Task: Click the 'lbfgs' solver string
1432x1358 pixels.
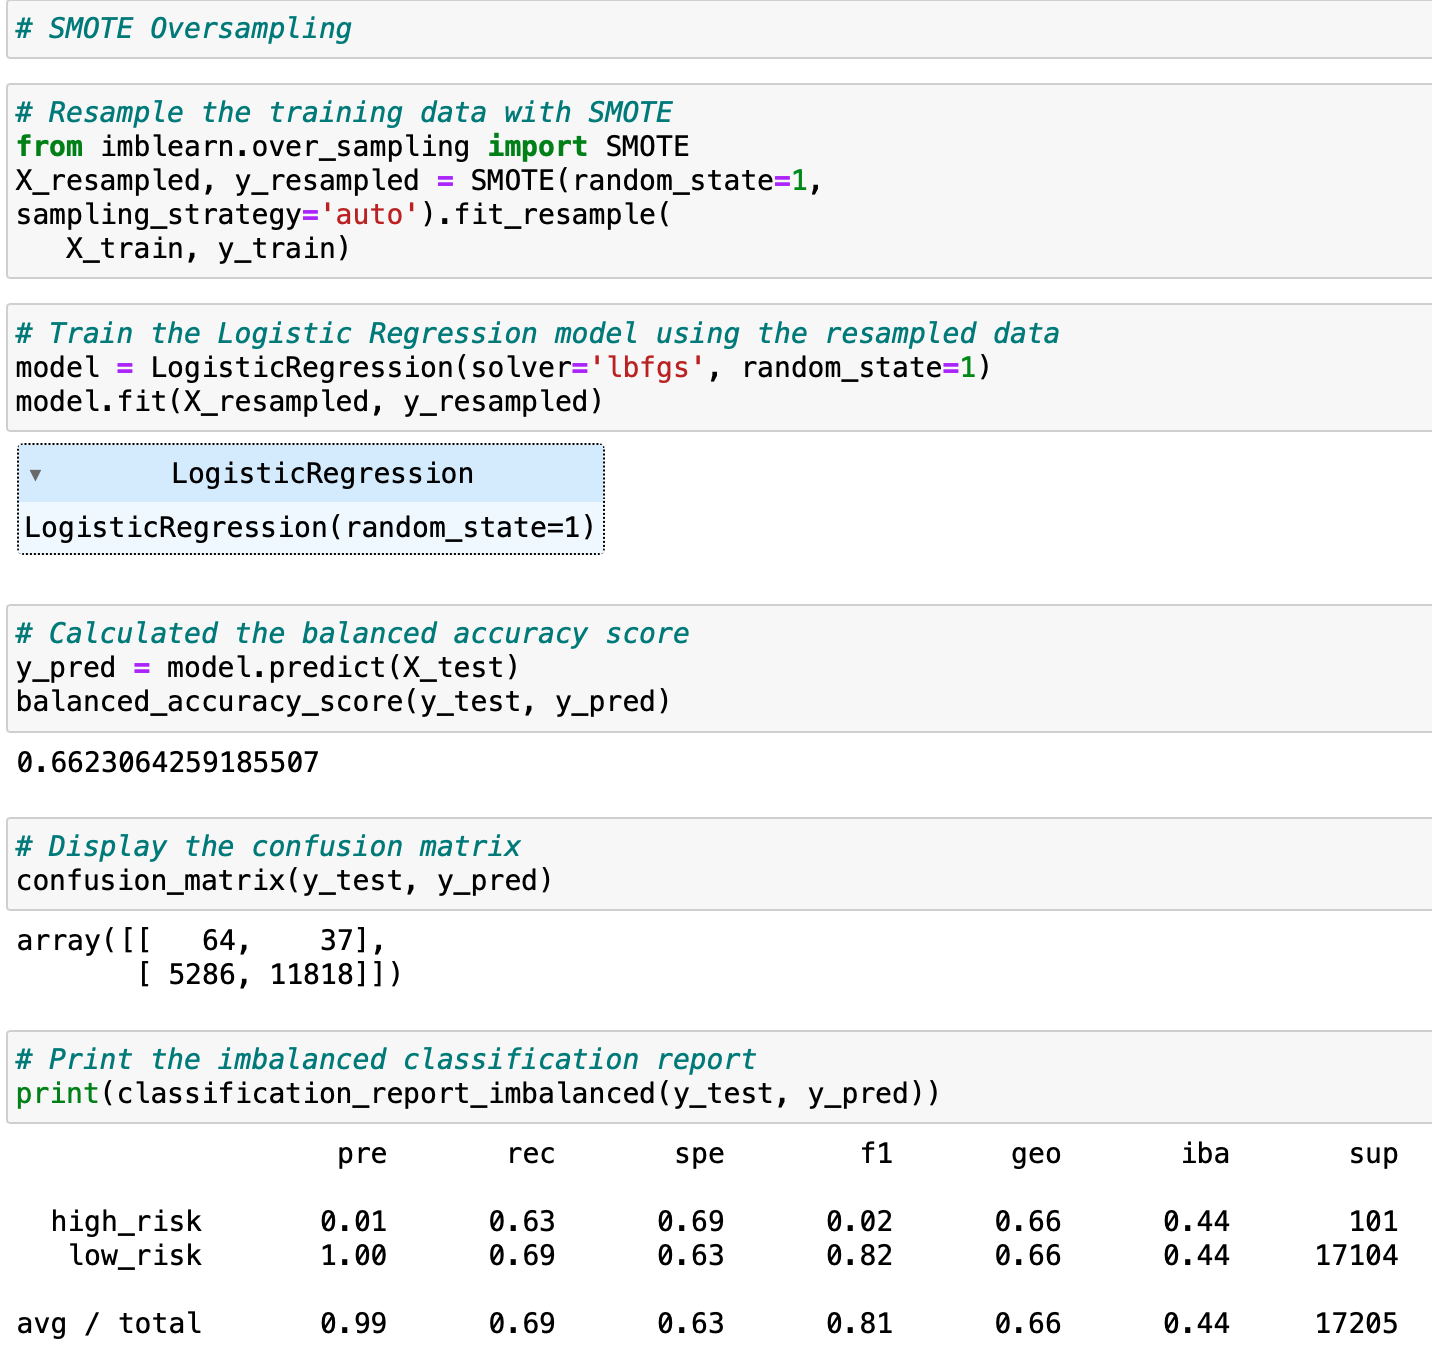Action: (649, 367)
